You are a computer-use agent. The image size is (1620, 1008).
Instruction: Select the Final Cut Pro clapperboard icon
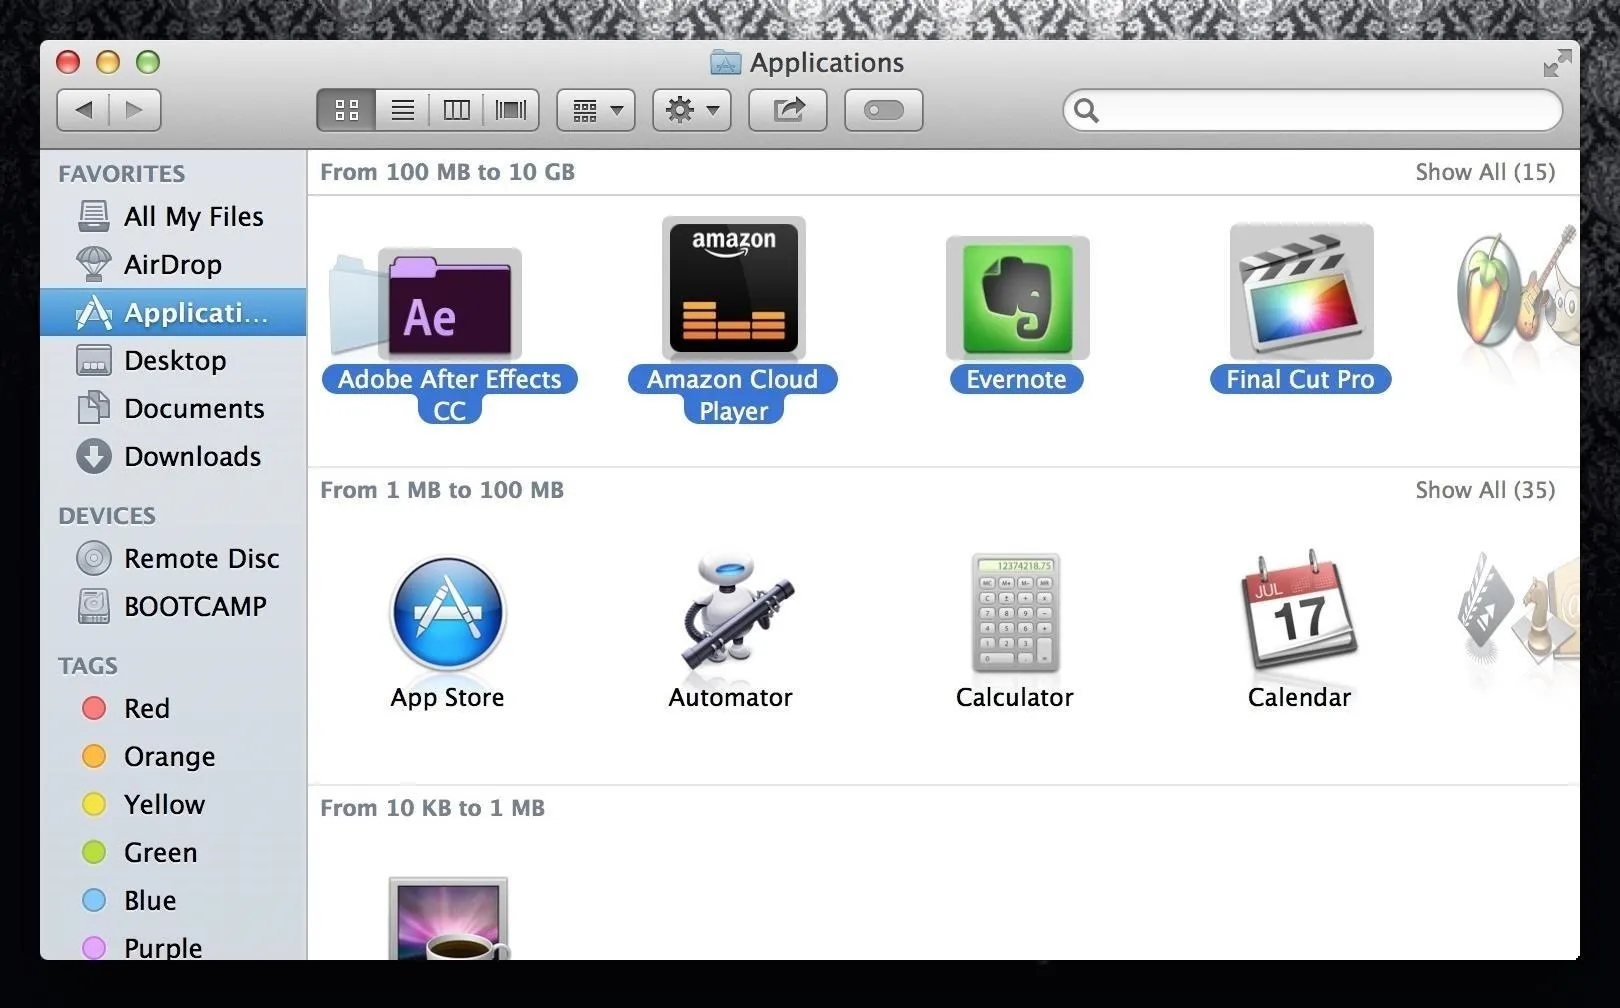pos(1301,291)
